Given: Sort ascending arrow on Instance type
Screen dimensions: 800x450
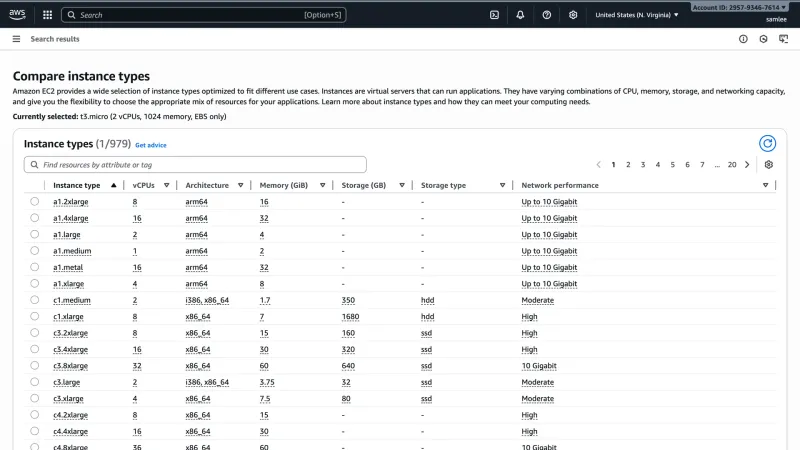Looking at the screenshot, I should pyautogui.click(x=113, y=185).
